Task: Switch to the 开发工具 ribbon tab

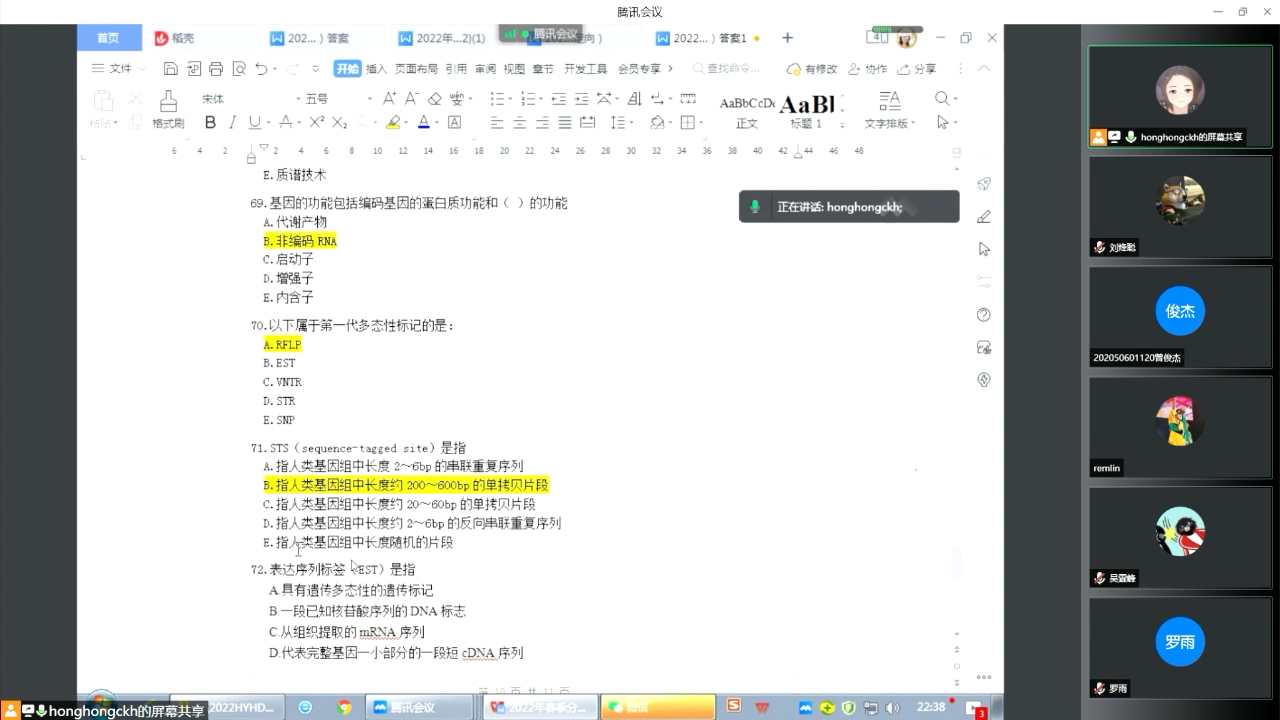Action: 585,69
